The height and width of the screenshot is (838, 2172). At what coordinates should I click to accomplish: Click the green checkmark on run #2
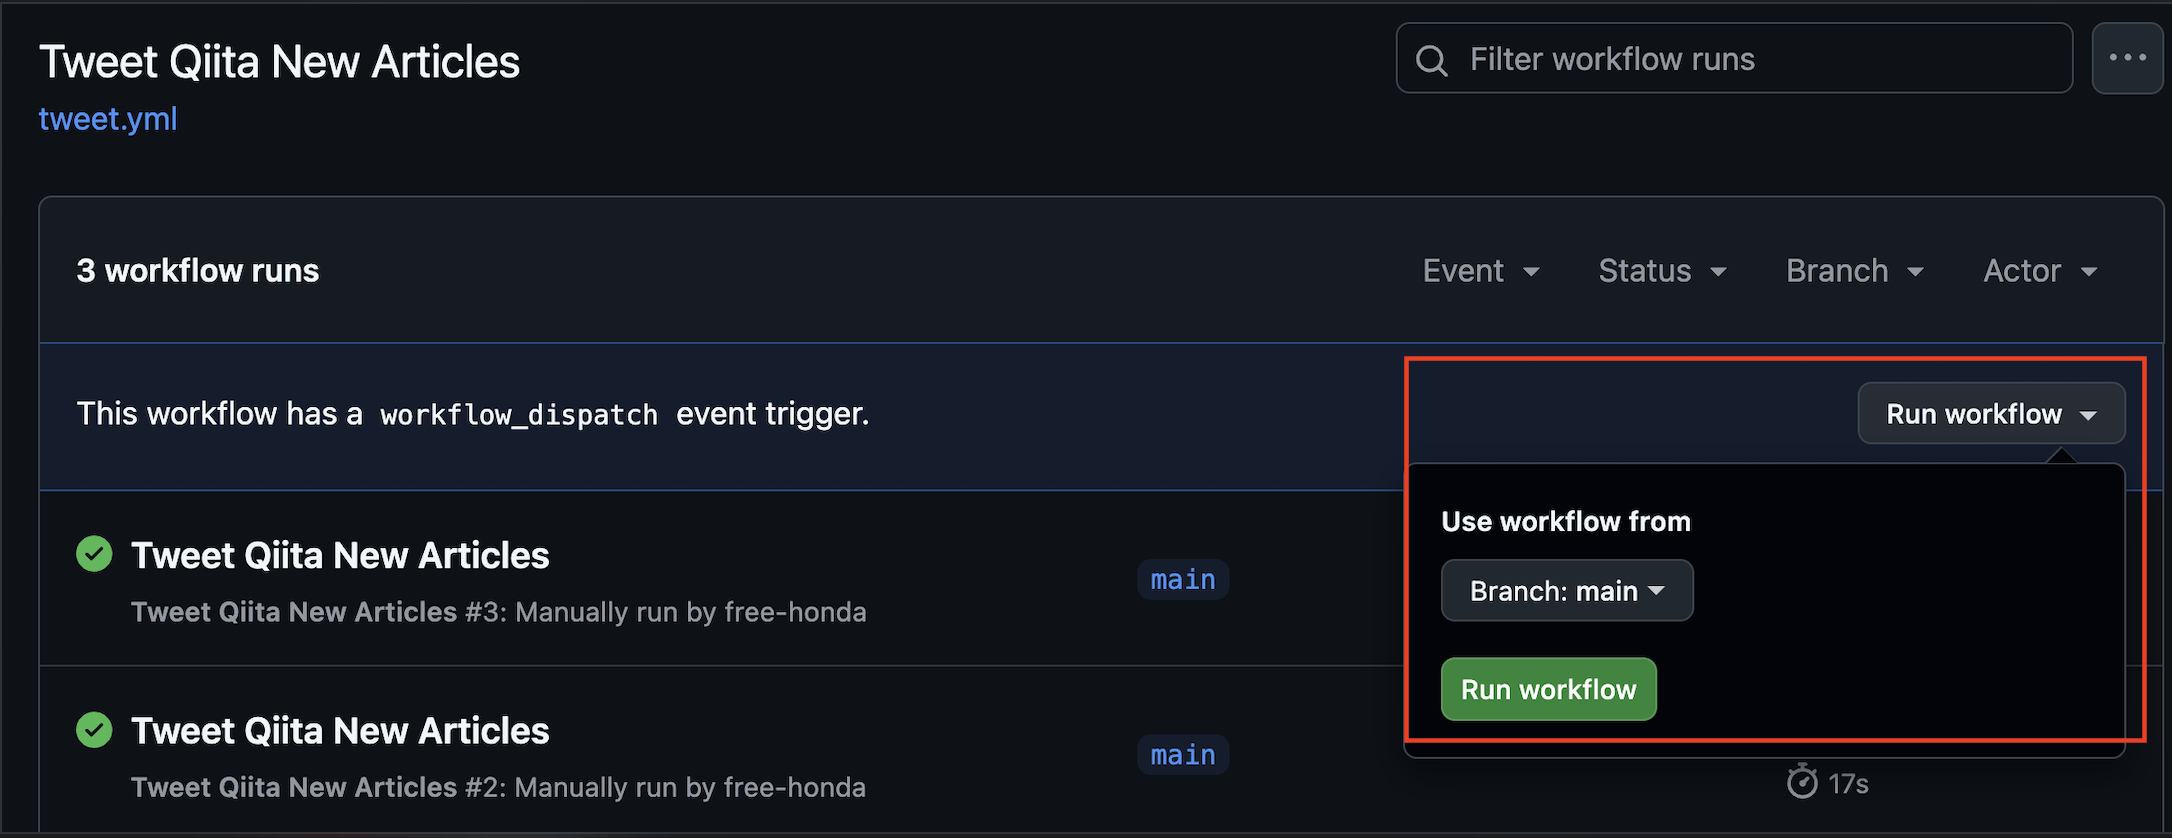93,730
